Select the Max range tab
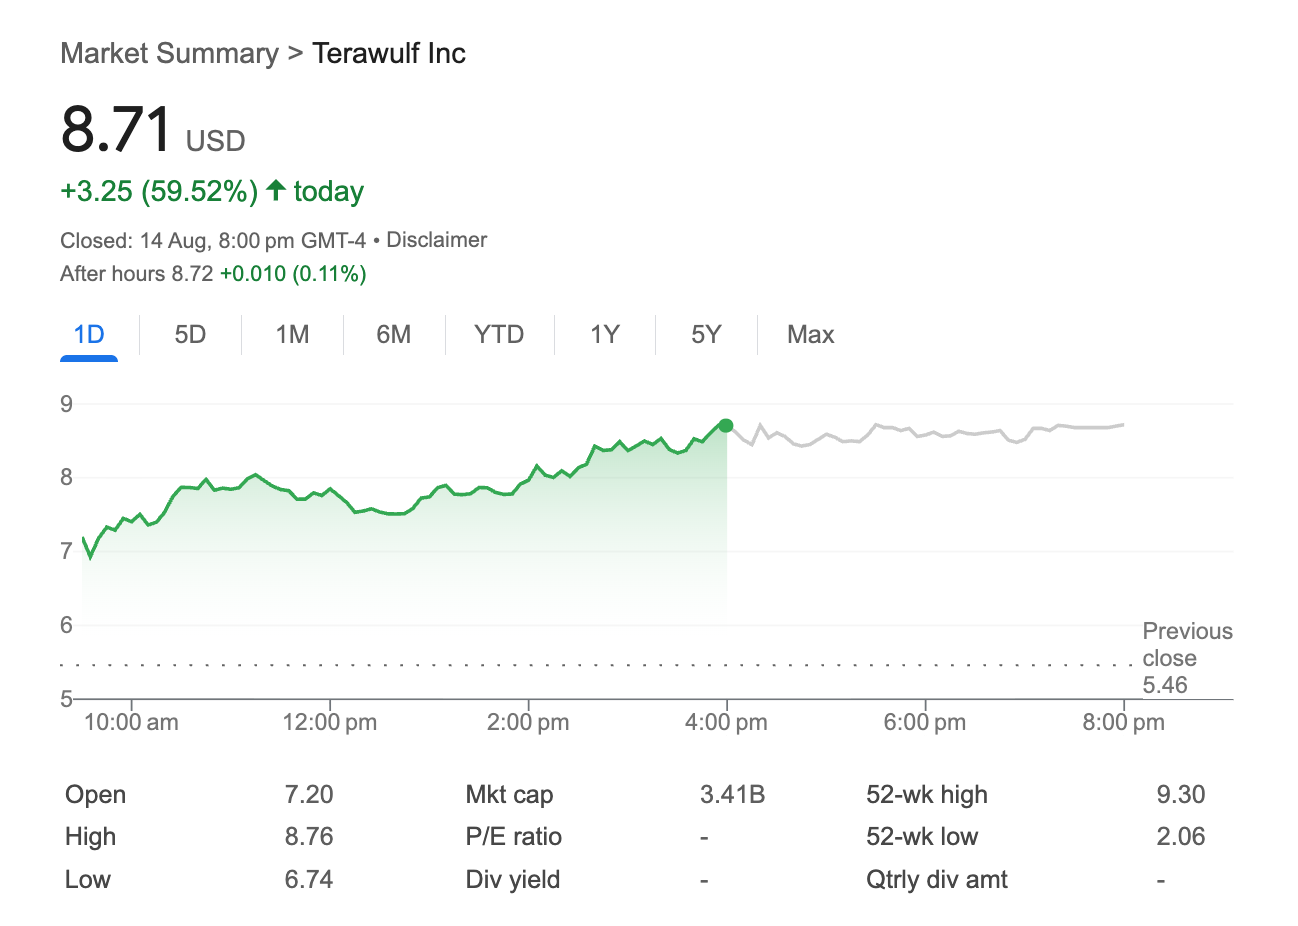This screenshot has width=1298, height=926. tap(810, 334)
